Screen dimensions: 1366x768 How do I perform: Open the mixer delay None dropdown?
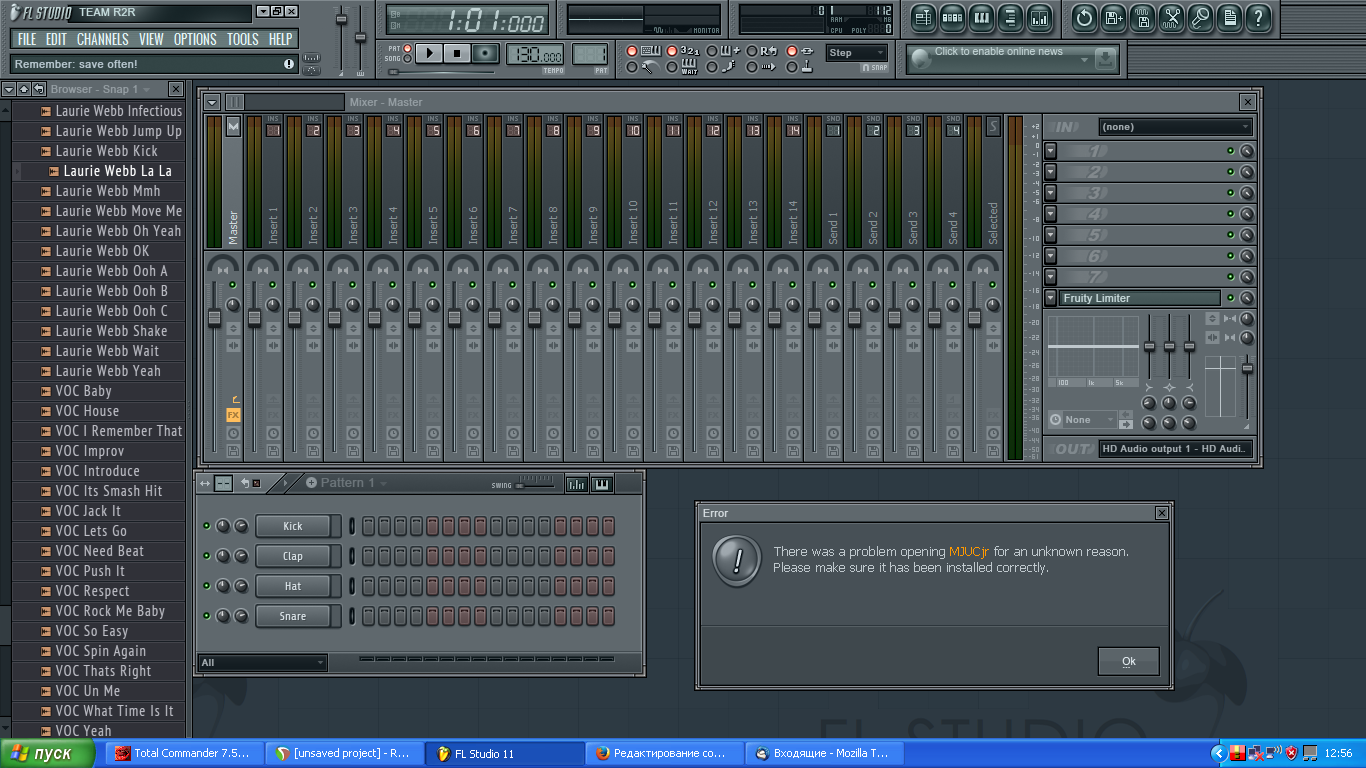click(x=1082, y=420)
